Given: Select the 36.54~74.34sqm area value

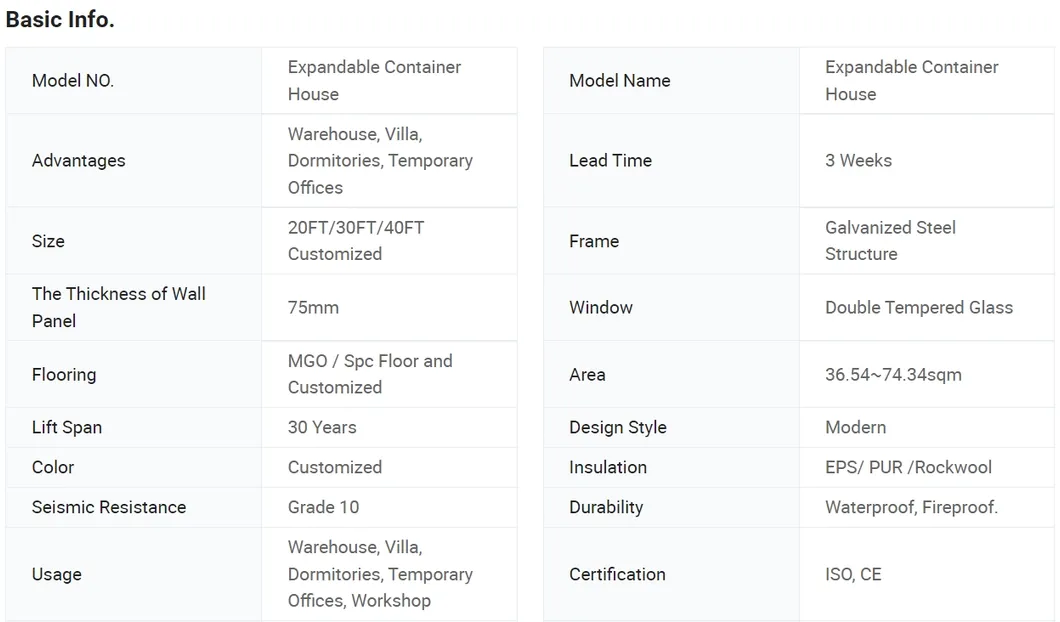Looking at the screenshot, I should (x=893, y=374).
